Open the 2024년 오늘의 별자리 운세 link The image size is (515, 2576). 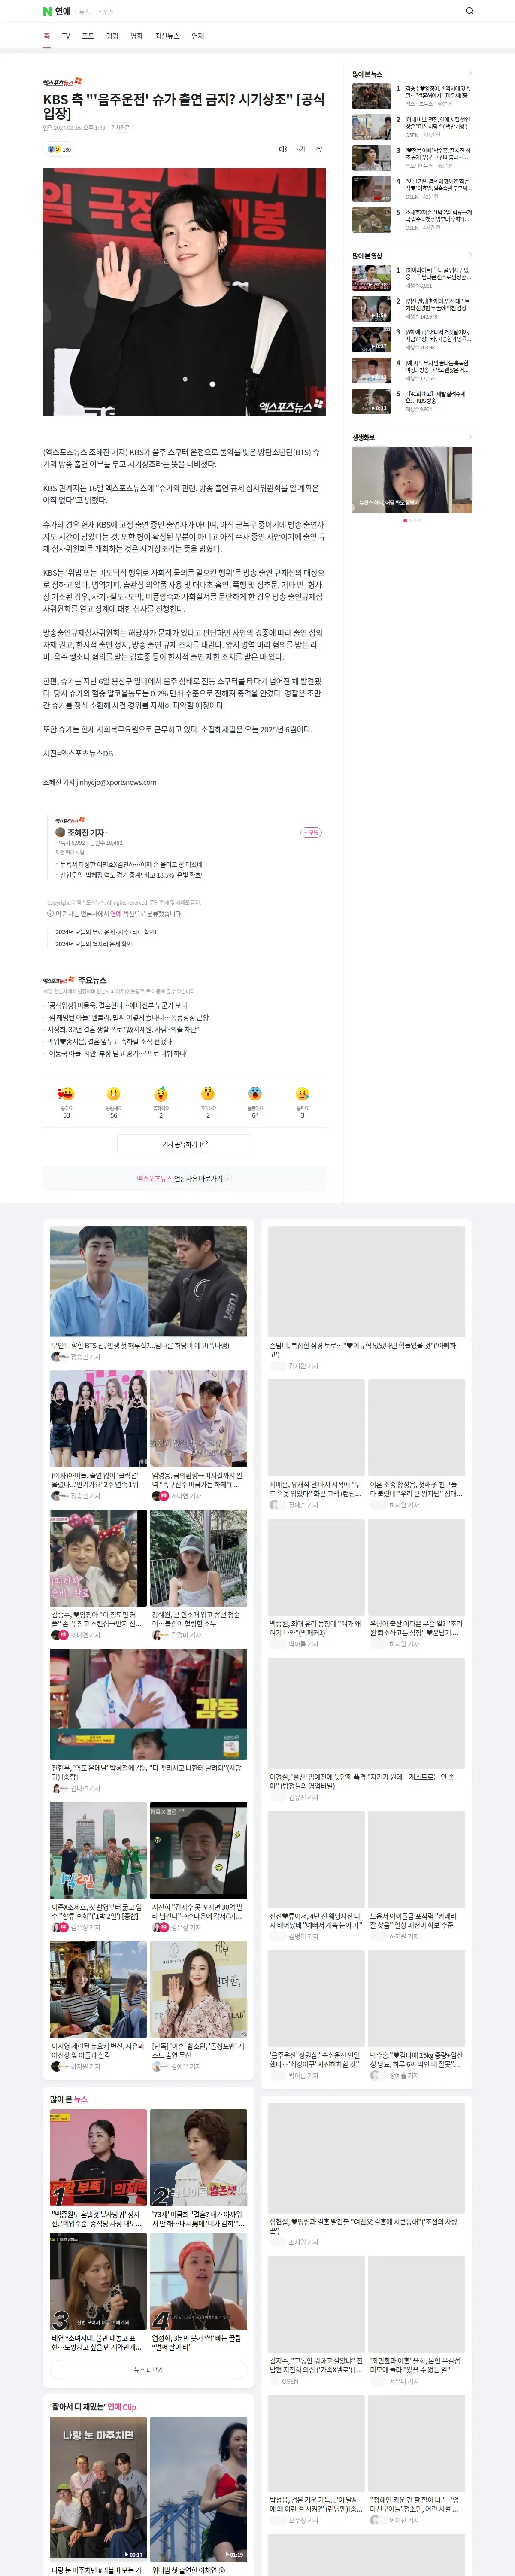(x=95, y=944)
